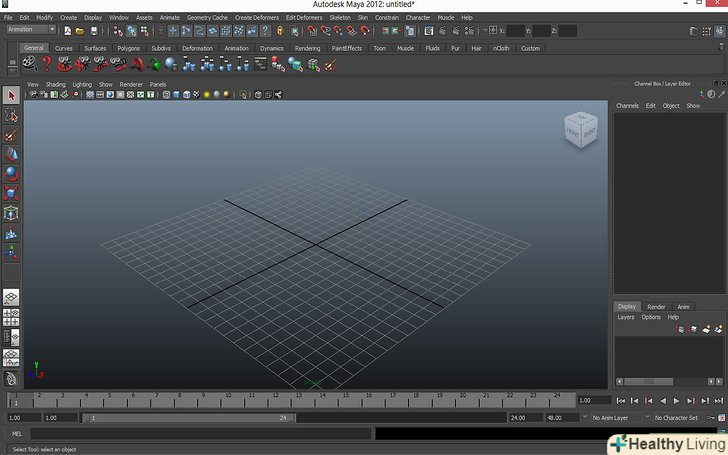The width and height of the screenshot is (728, 455).
Task: Toggle the lock icon in status line
Action: [280, 30]
